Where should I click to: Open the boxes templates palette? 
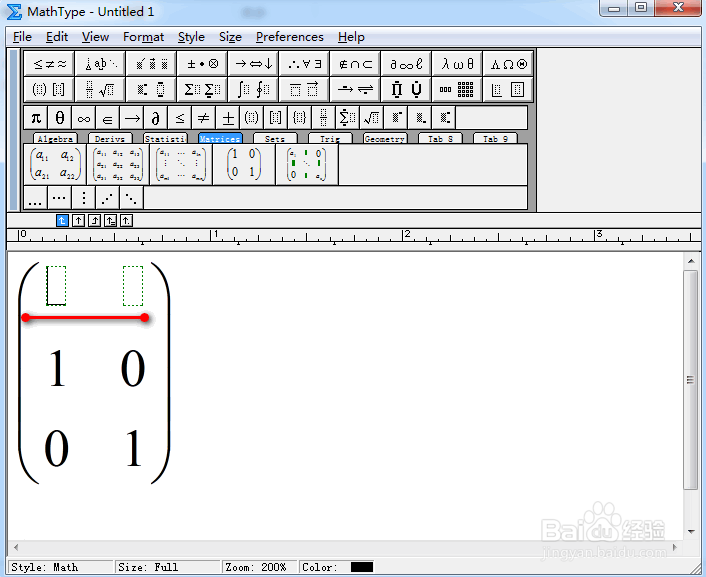508,89
